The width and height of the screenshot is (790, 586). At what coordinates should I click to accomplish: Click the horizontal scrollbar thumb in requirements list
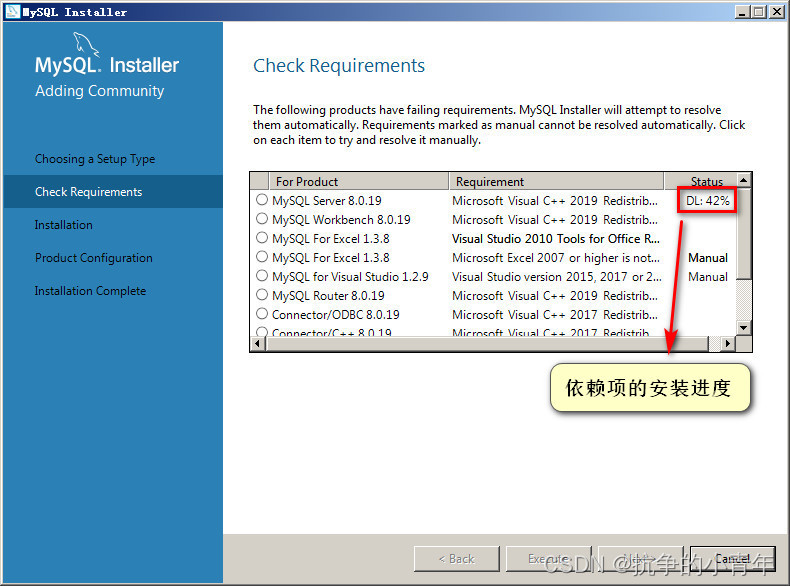pyautogui.click(x=487, y=344)
